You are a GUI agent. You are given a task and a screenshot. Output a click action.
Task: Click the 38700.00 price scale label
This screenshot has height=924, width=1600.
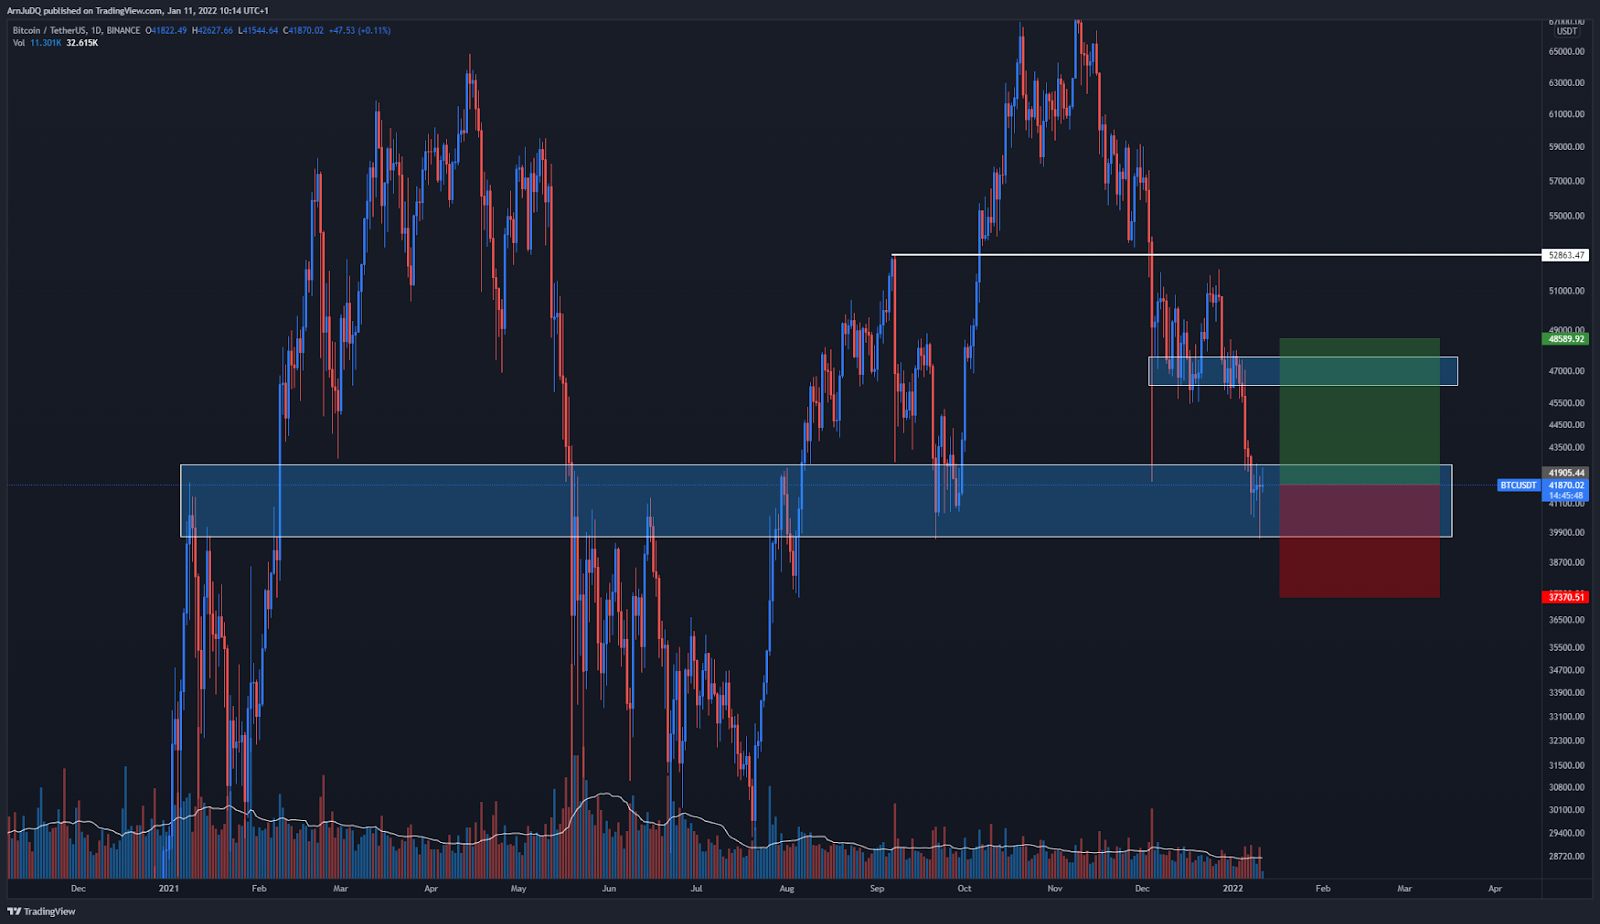1566,563
